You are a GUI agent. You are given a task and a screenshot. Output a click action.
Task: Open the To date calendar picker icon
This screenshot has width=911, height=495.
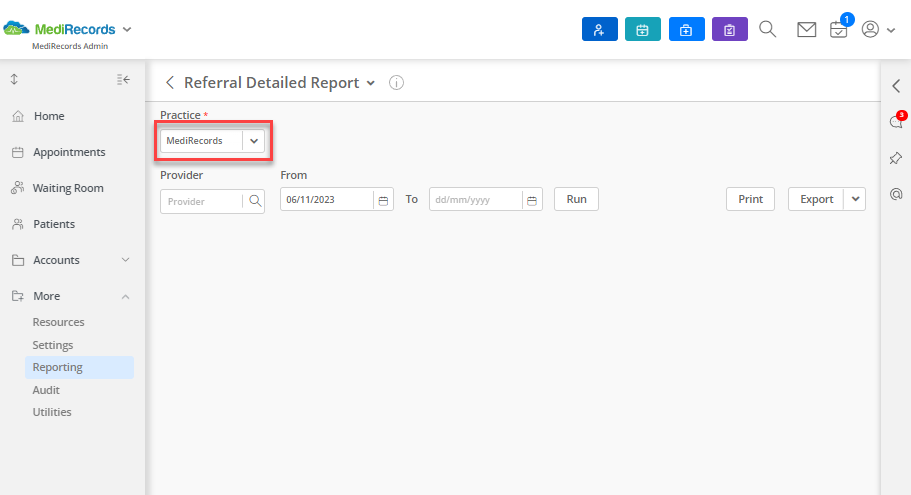coord(532,200)
